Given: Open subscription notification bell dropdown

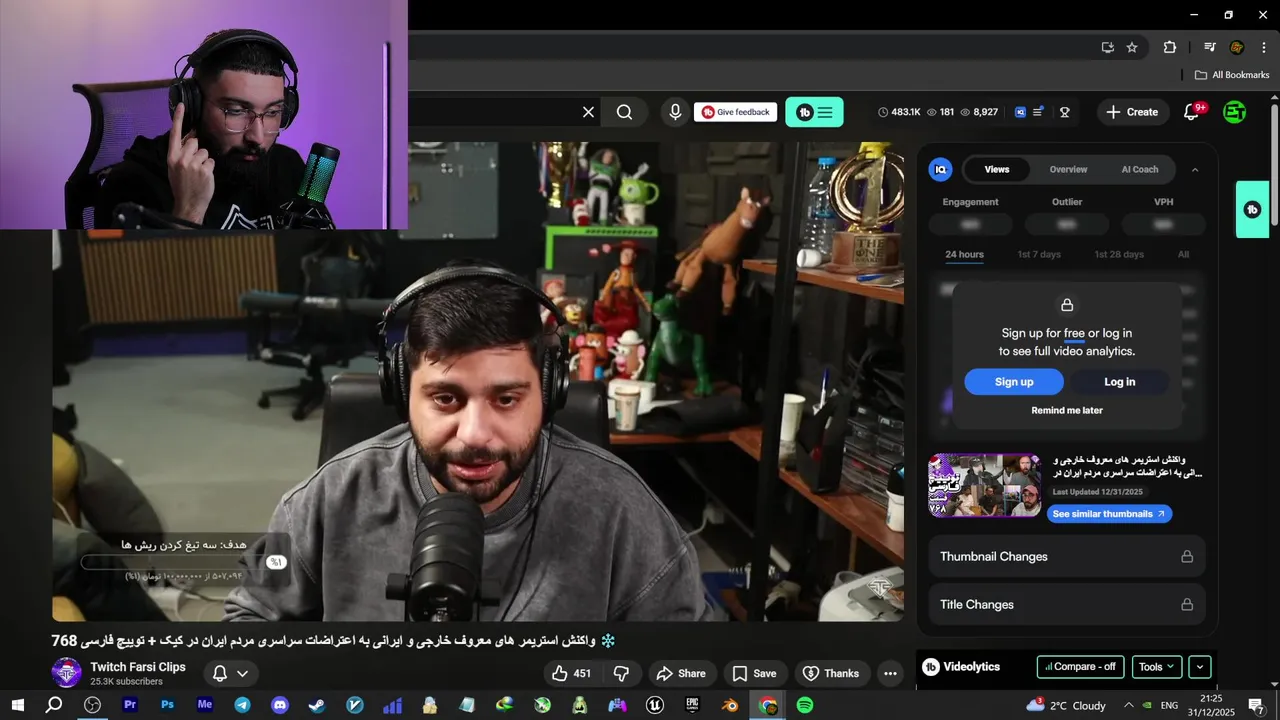Looking at the screenshot, I should (x=229, y=674).
